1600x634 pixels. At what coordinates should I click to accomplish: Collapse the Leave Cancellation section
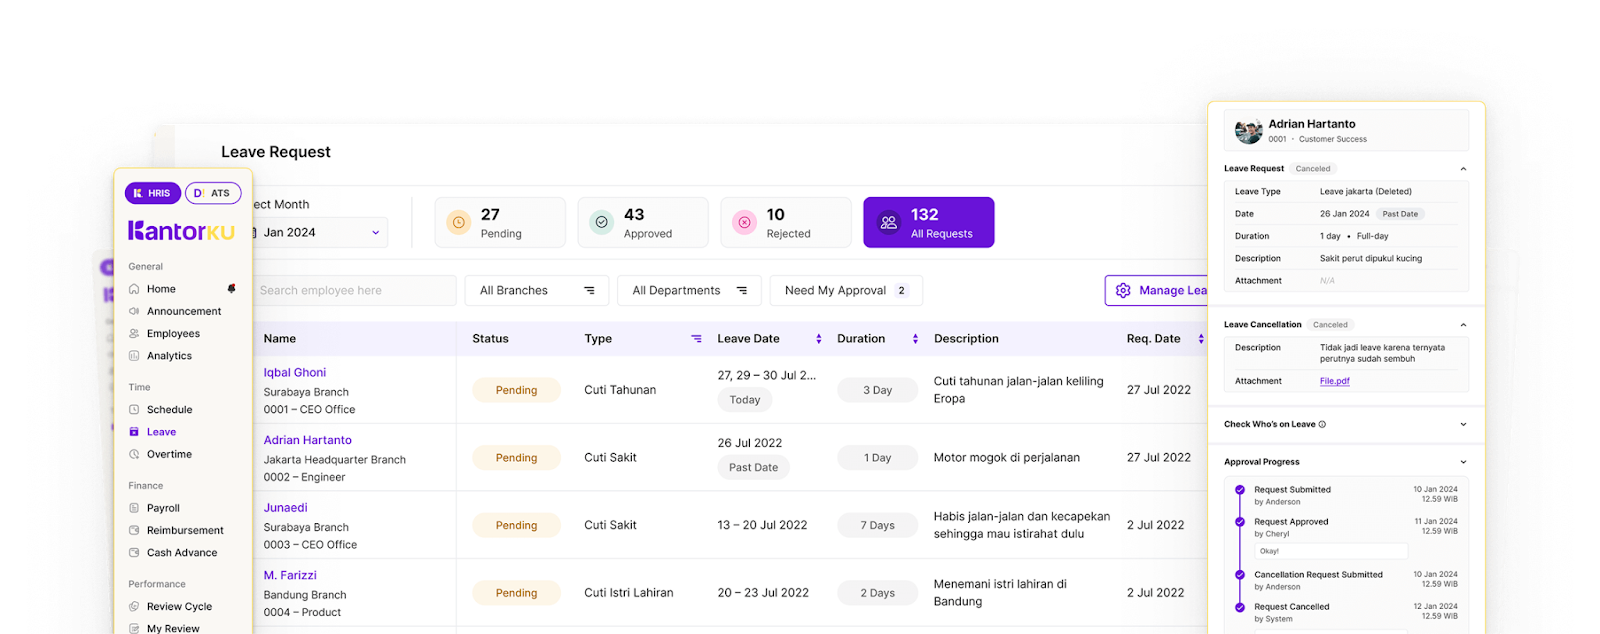(1463, 325)
